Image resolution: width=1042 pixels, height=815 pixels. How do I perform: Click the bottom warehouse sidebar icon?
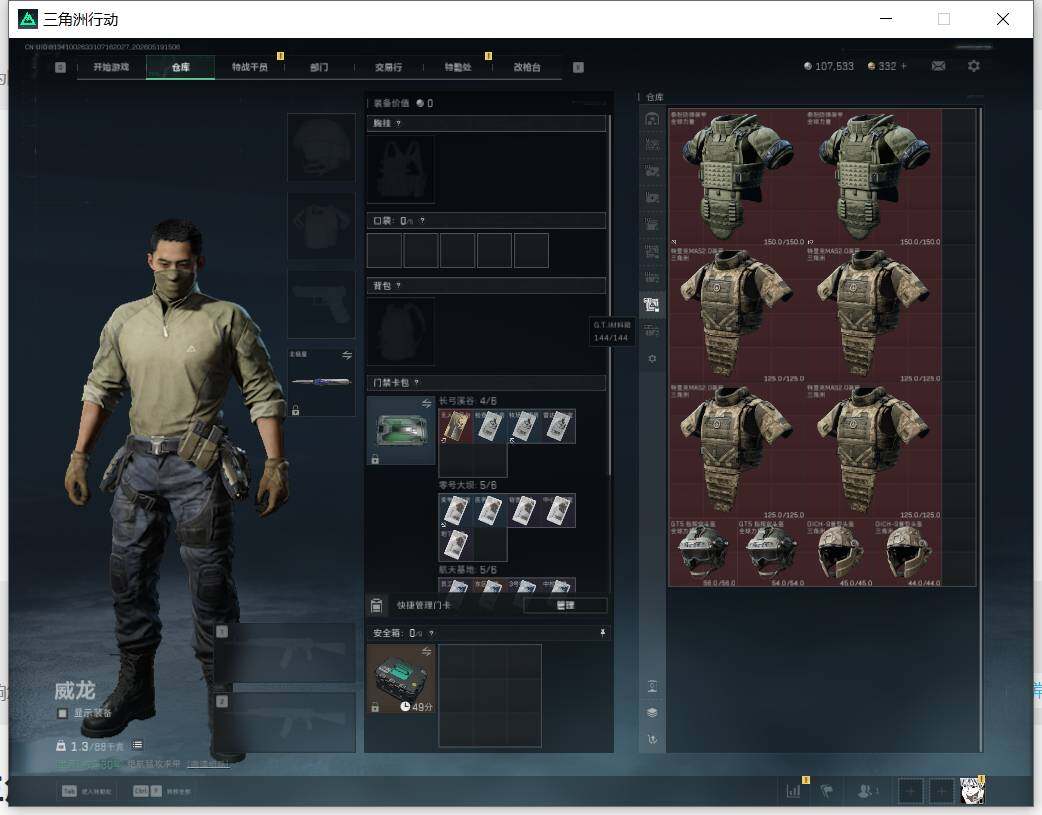[652, 739]
